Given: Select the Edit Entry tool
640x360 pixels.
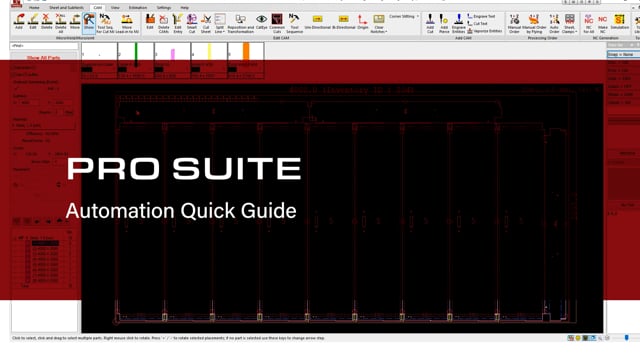Looking at the screenshot, I should pos(178,23).
